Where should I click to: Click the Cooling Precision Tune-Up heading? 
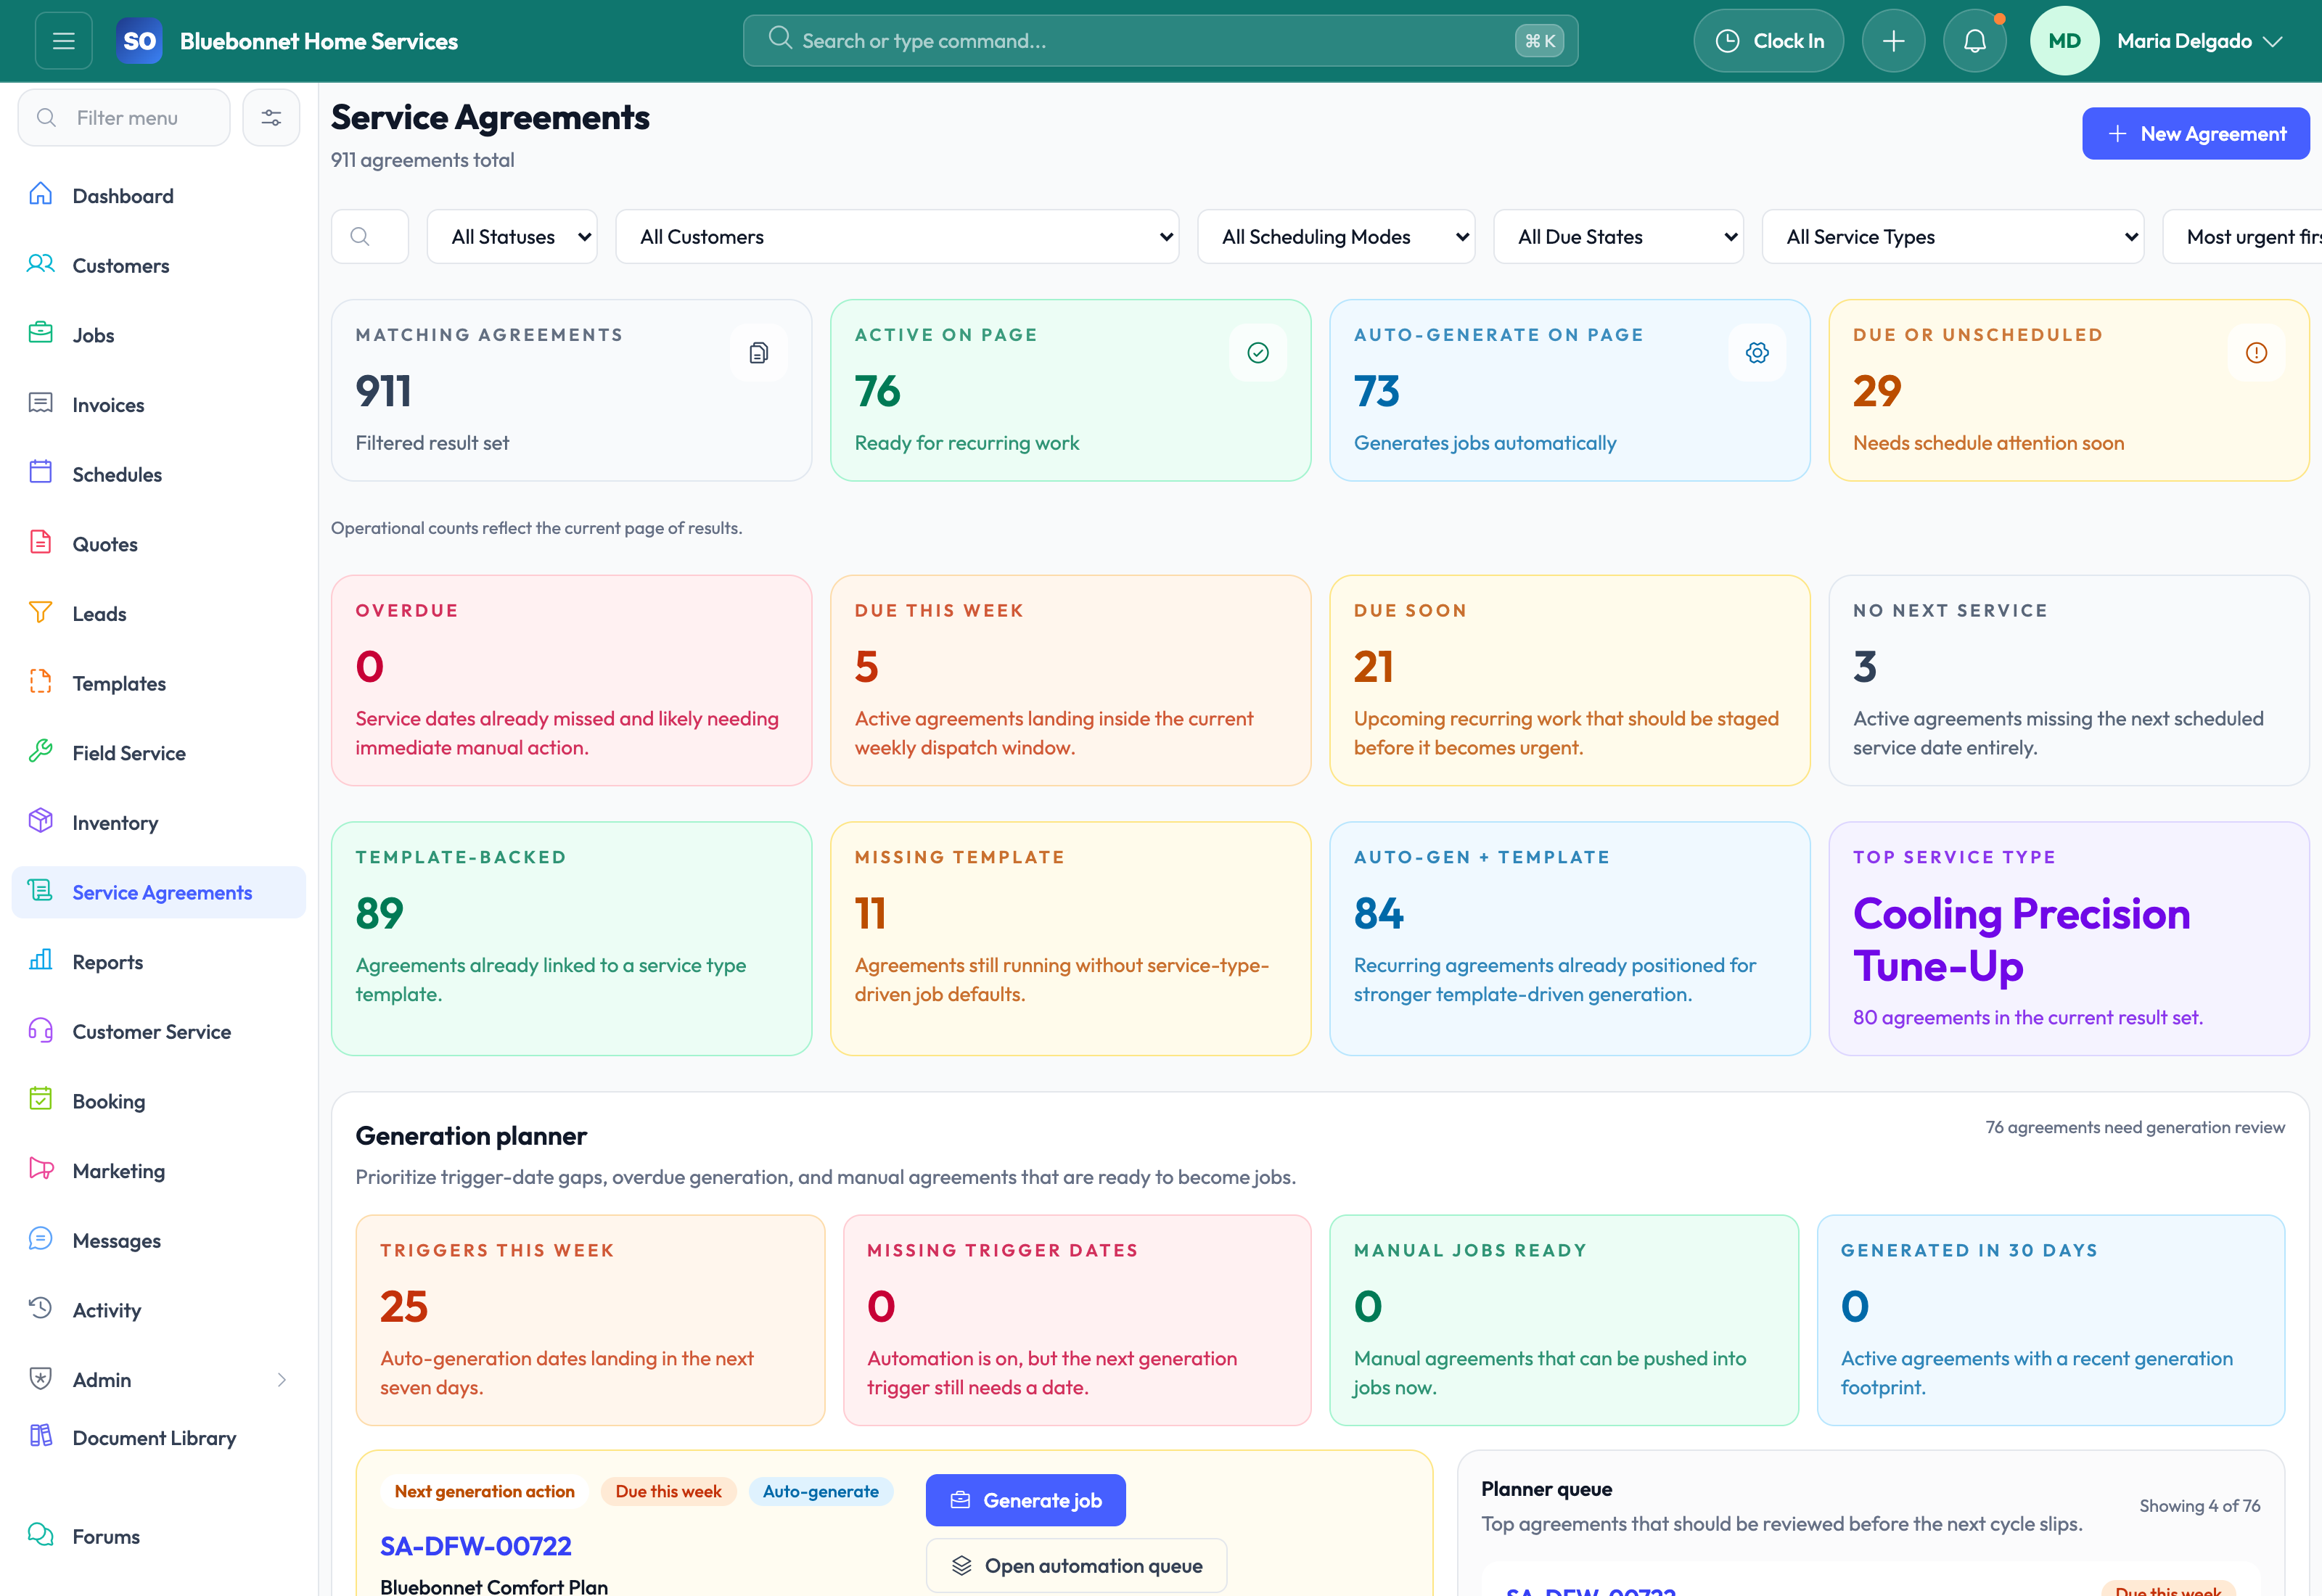click(2021, 940)
